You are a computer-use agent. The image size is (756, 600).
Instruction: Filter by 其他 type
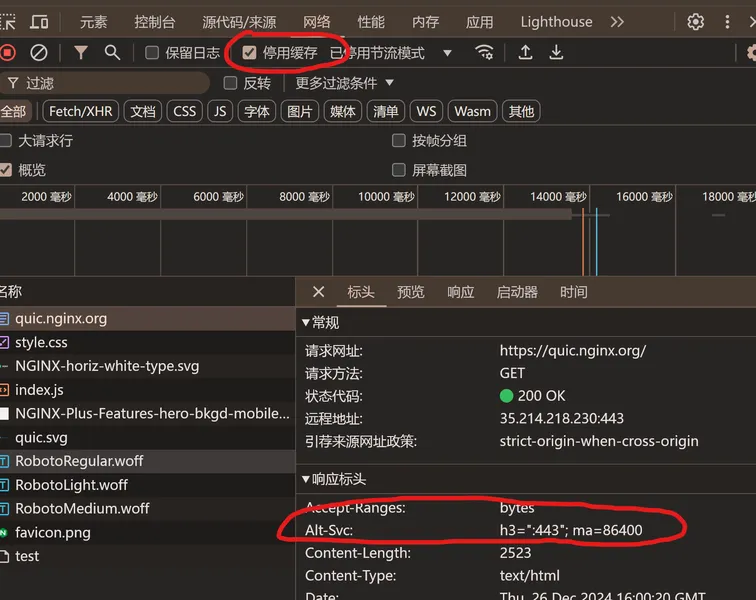click(x=521, y=111)
